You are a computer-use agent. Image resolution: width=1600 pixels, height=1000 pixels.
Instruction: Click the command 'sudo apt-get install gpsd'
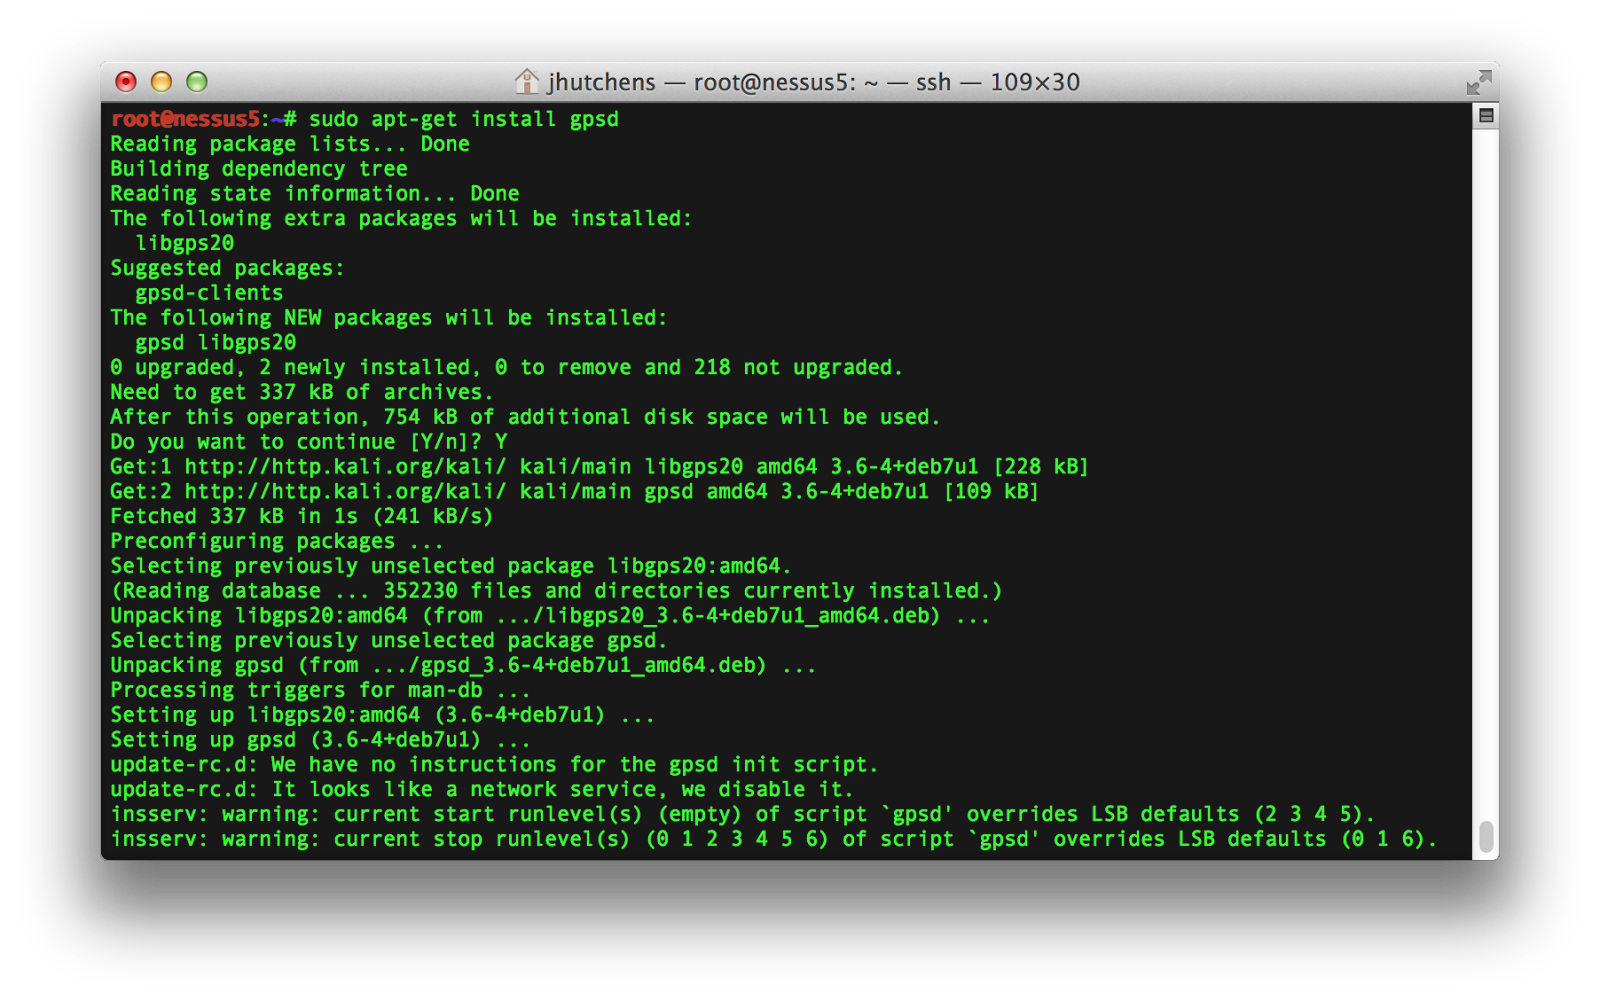point(464,119)
